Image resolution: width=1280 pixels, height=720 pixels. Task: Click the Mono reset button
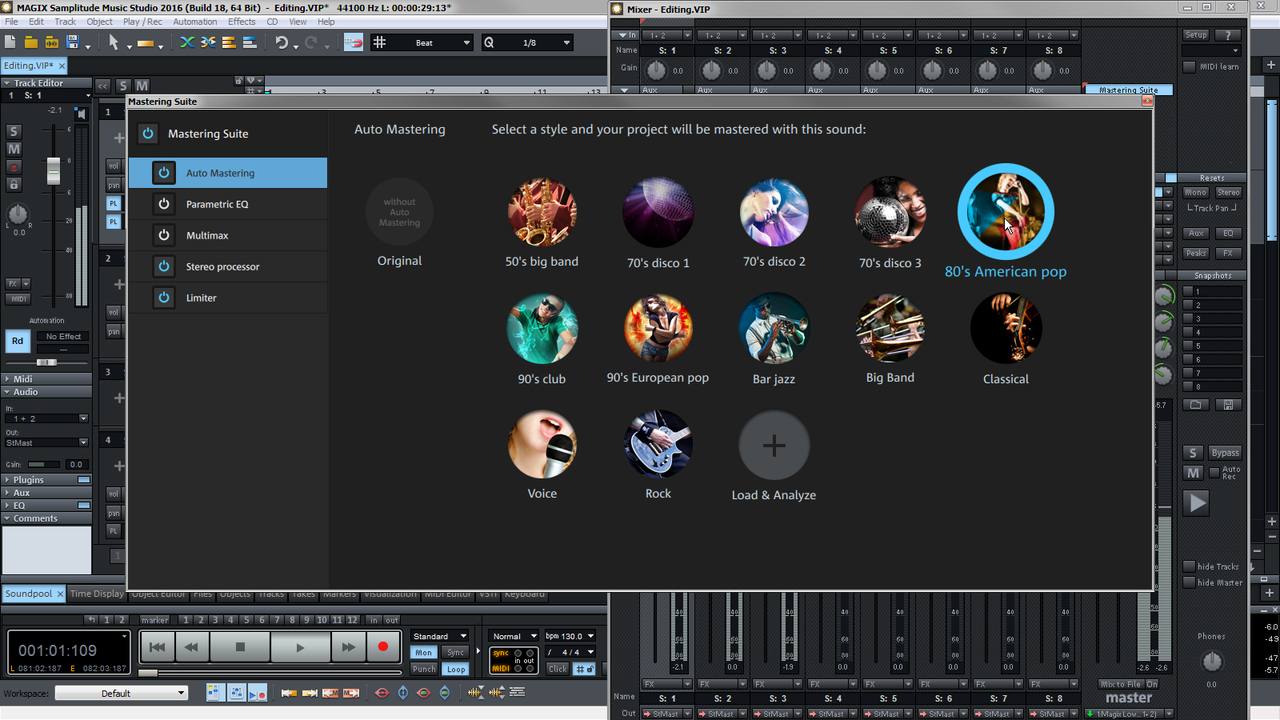1196,192
